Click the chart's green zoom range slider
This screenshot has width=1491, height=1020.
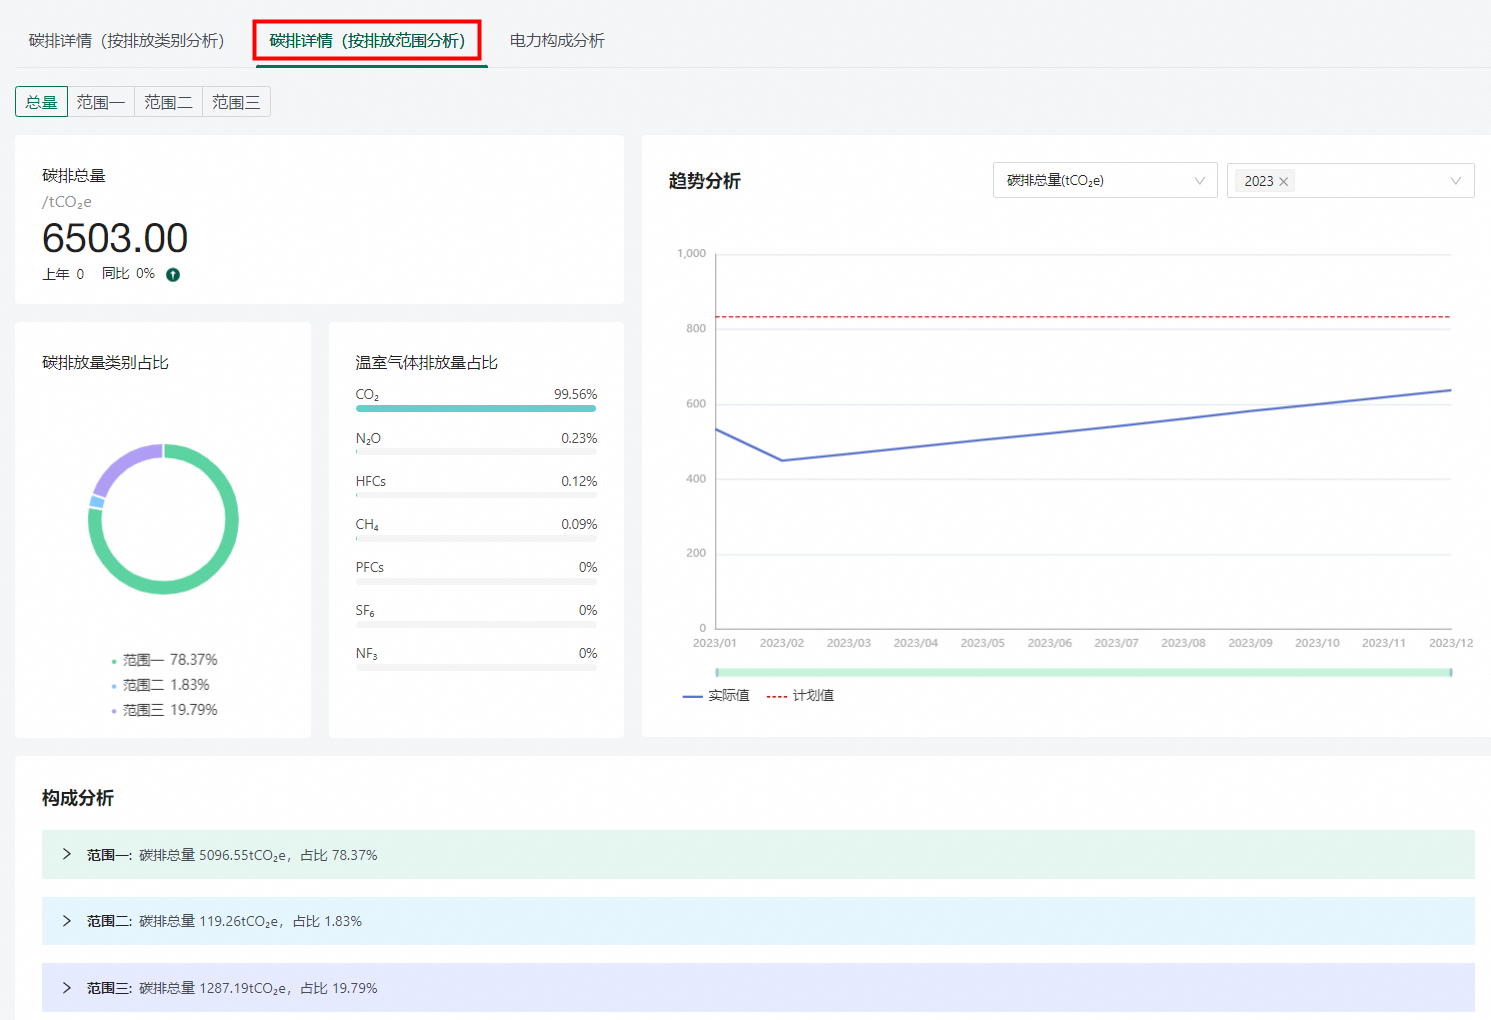click(x=1083, y=673)
